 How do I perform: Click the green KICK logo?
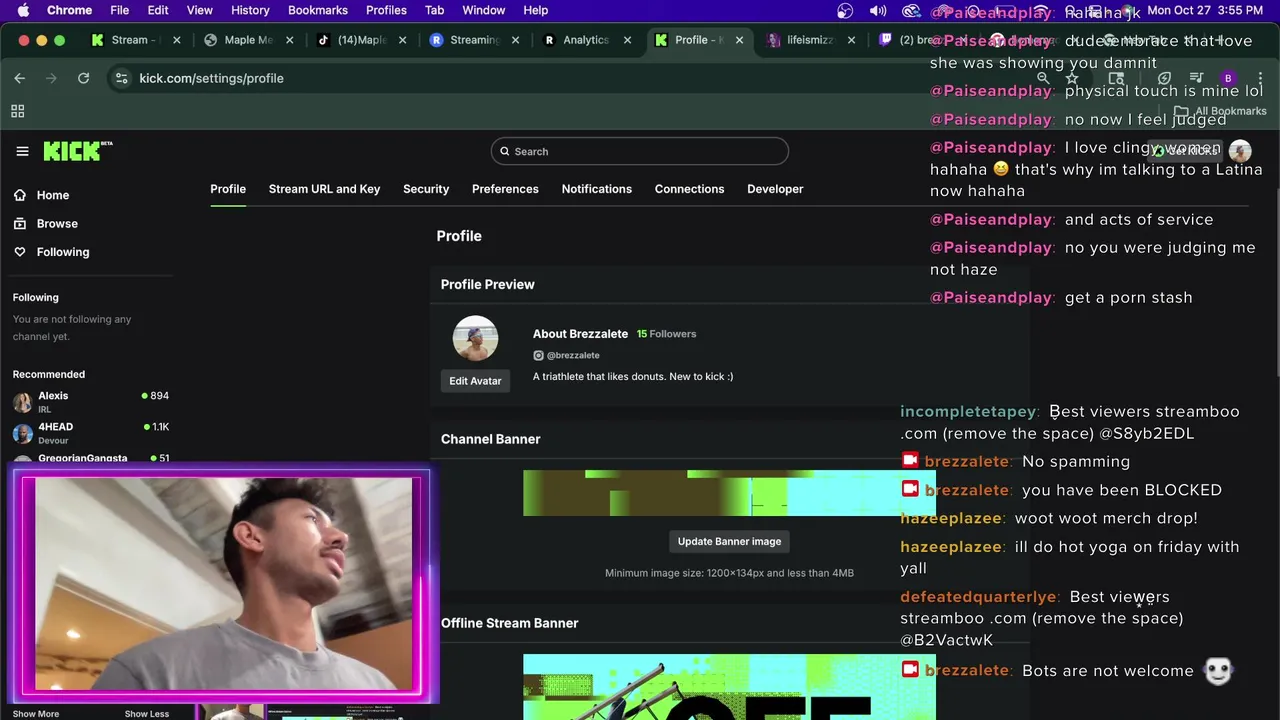[x=77, y=151]
